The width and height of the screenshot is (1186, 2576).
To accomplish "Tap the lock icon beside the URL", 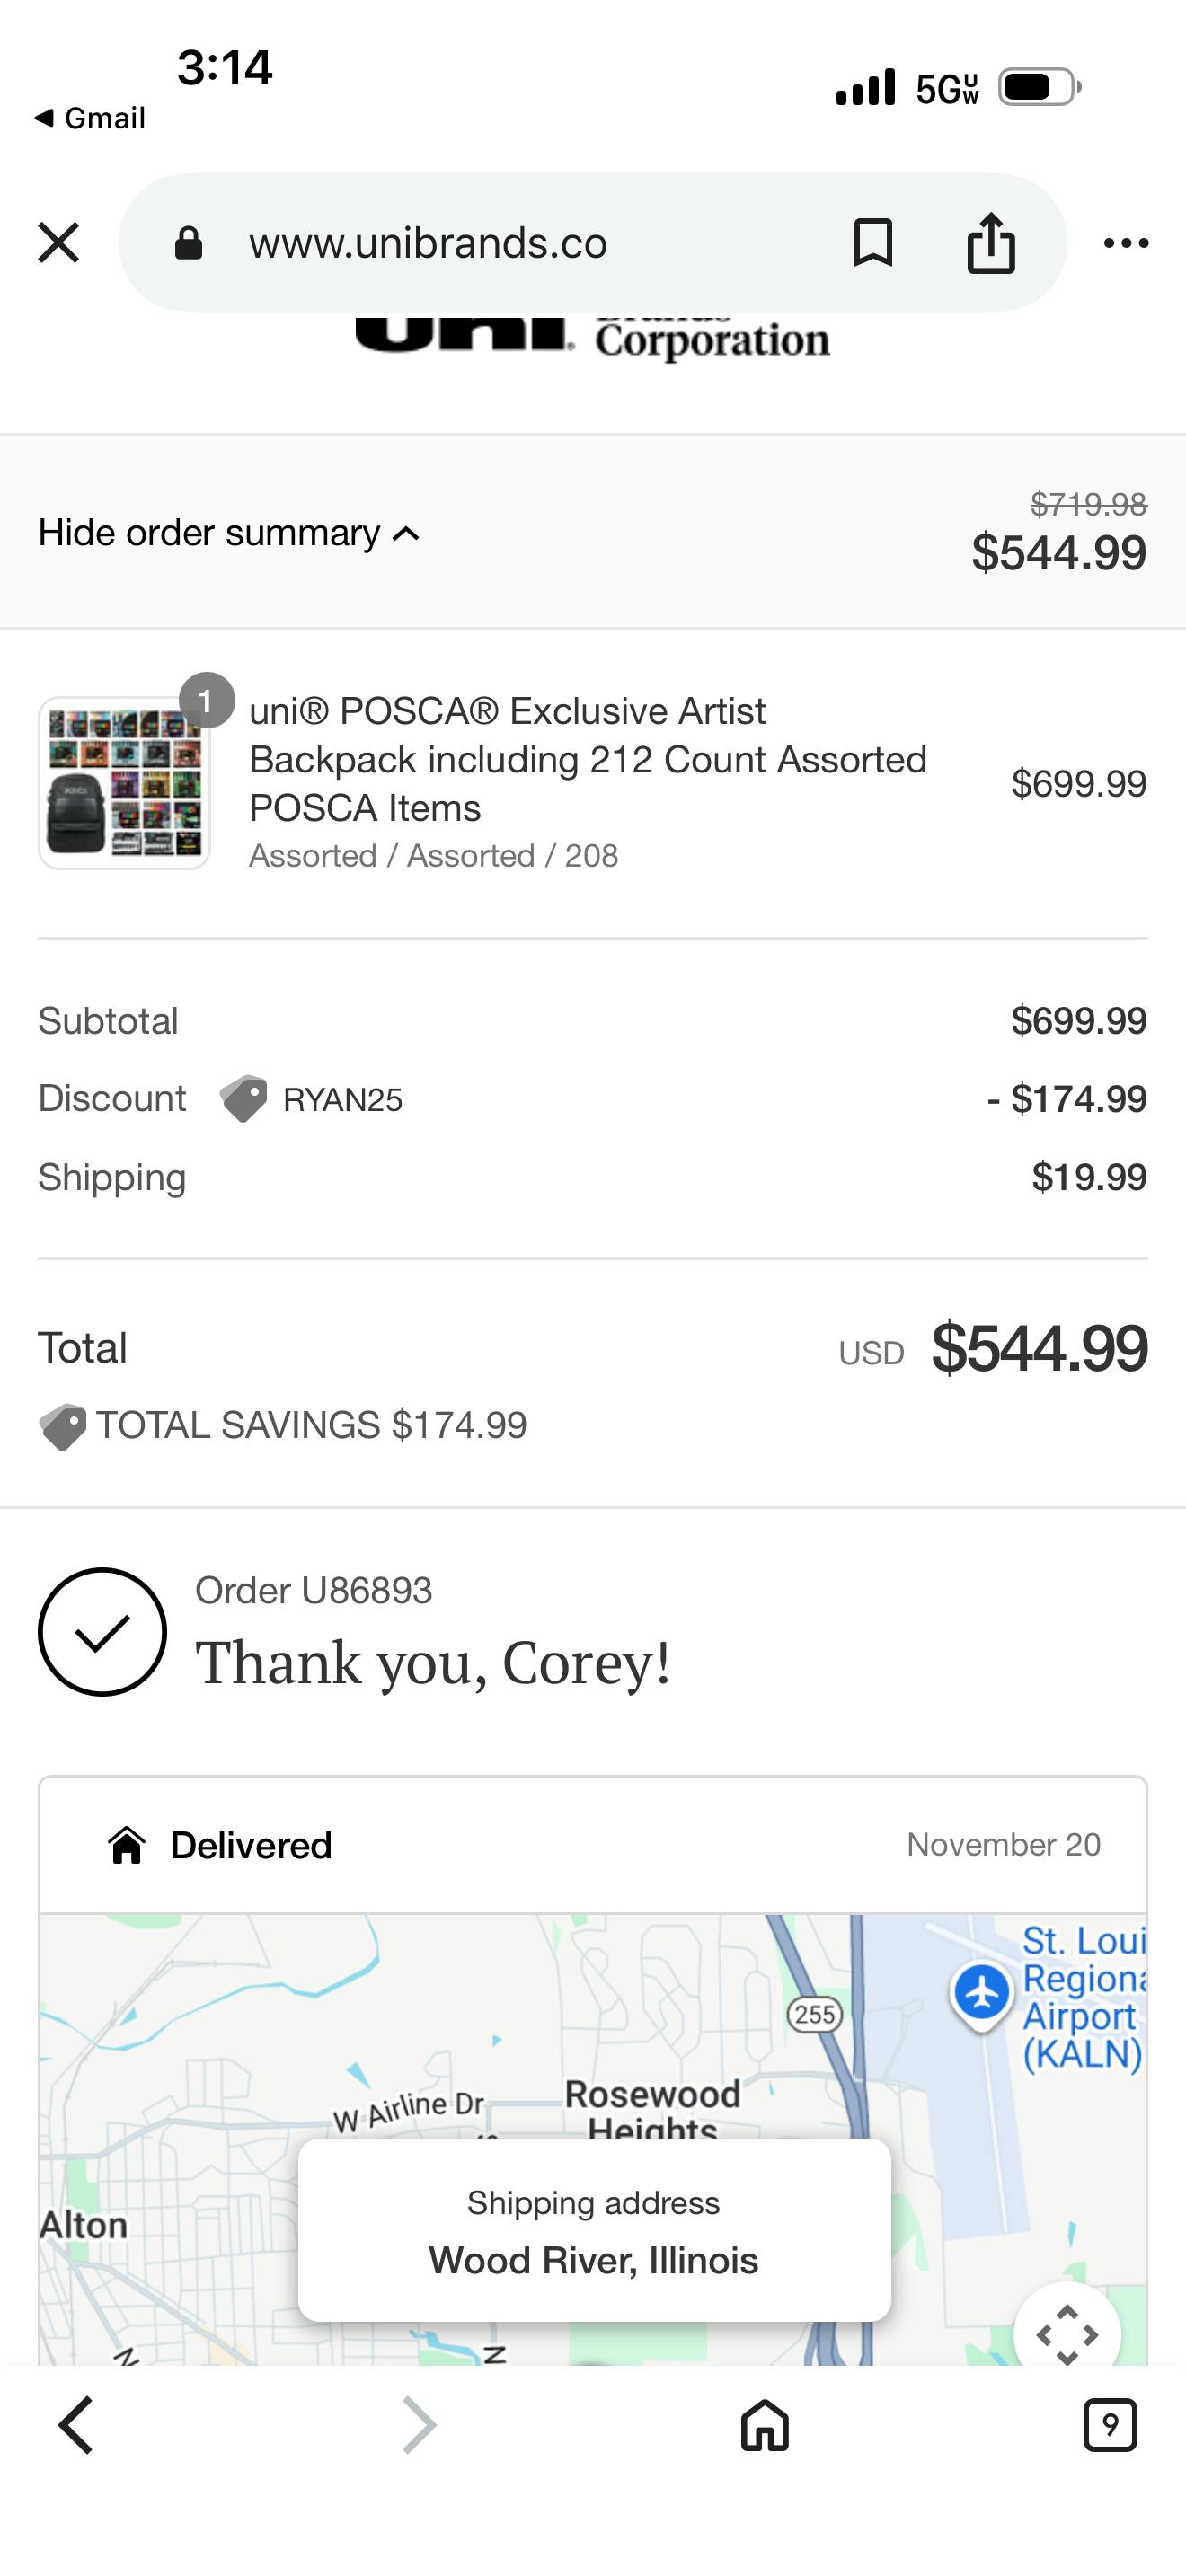I will pos(189,243).
